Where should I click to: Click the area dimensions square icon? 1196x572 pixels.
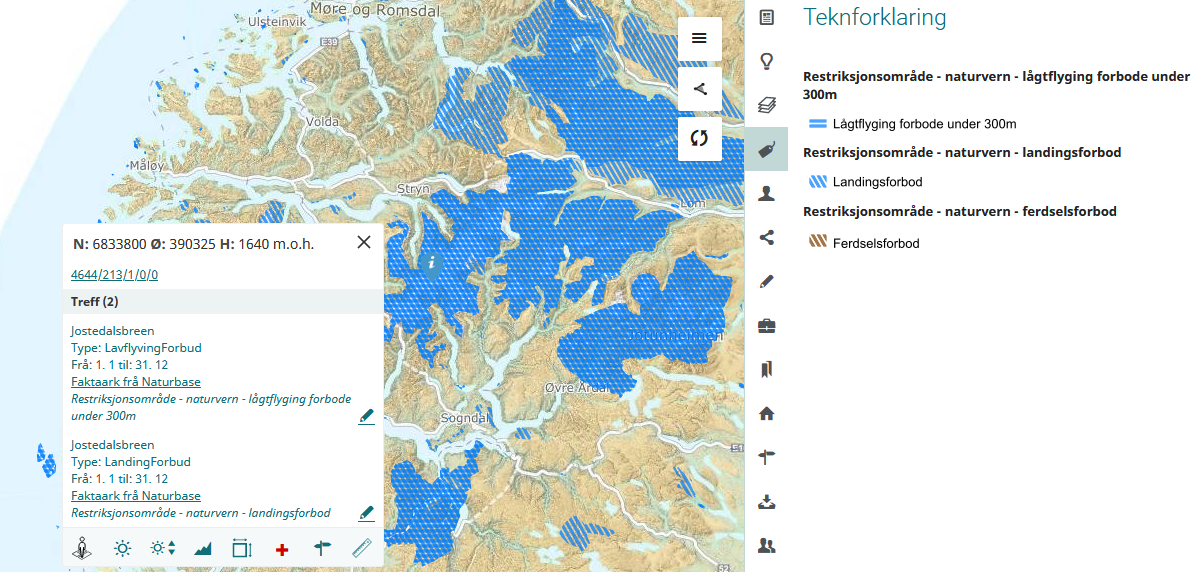[242, 548]
